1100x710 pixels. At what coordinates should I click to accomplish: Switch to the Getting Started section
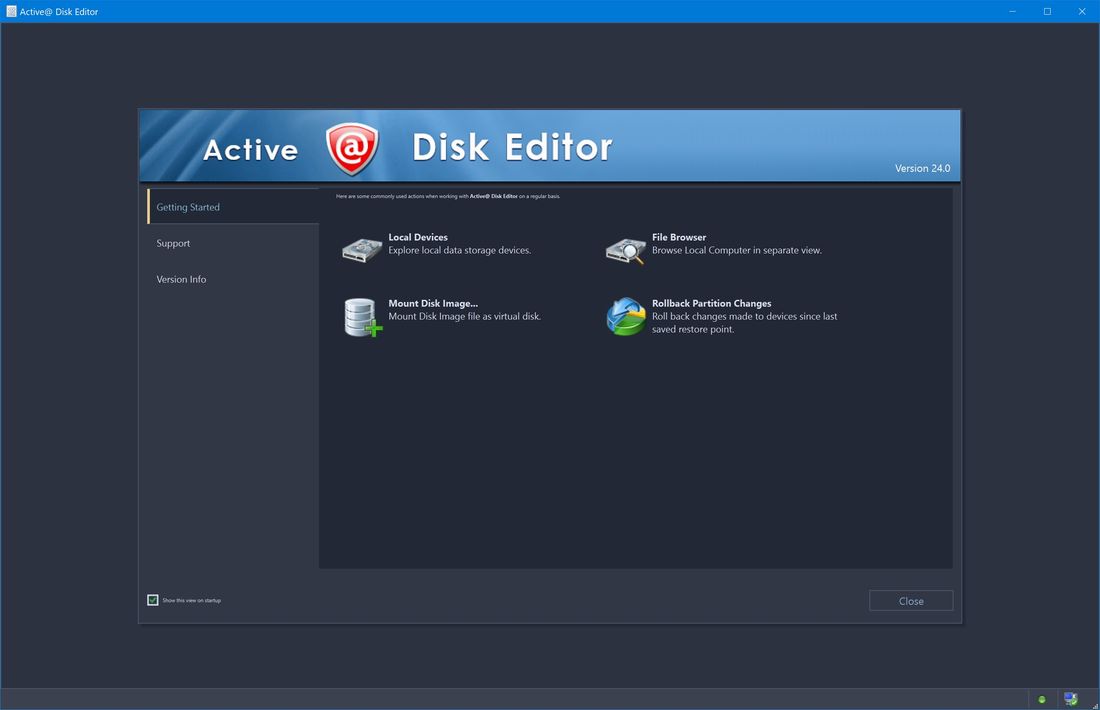188,207
